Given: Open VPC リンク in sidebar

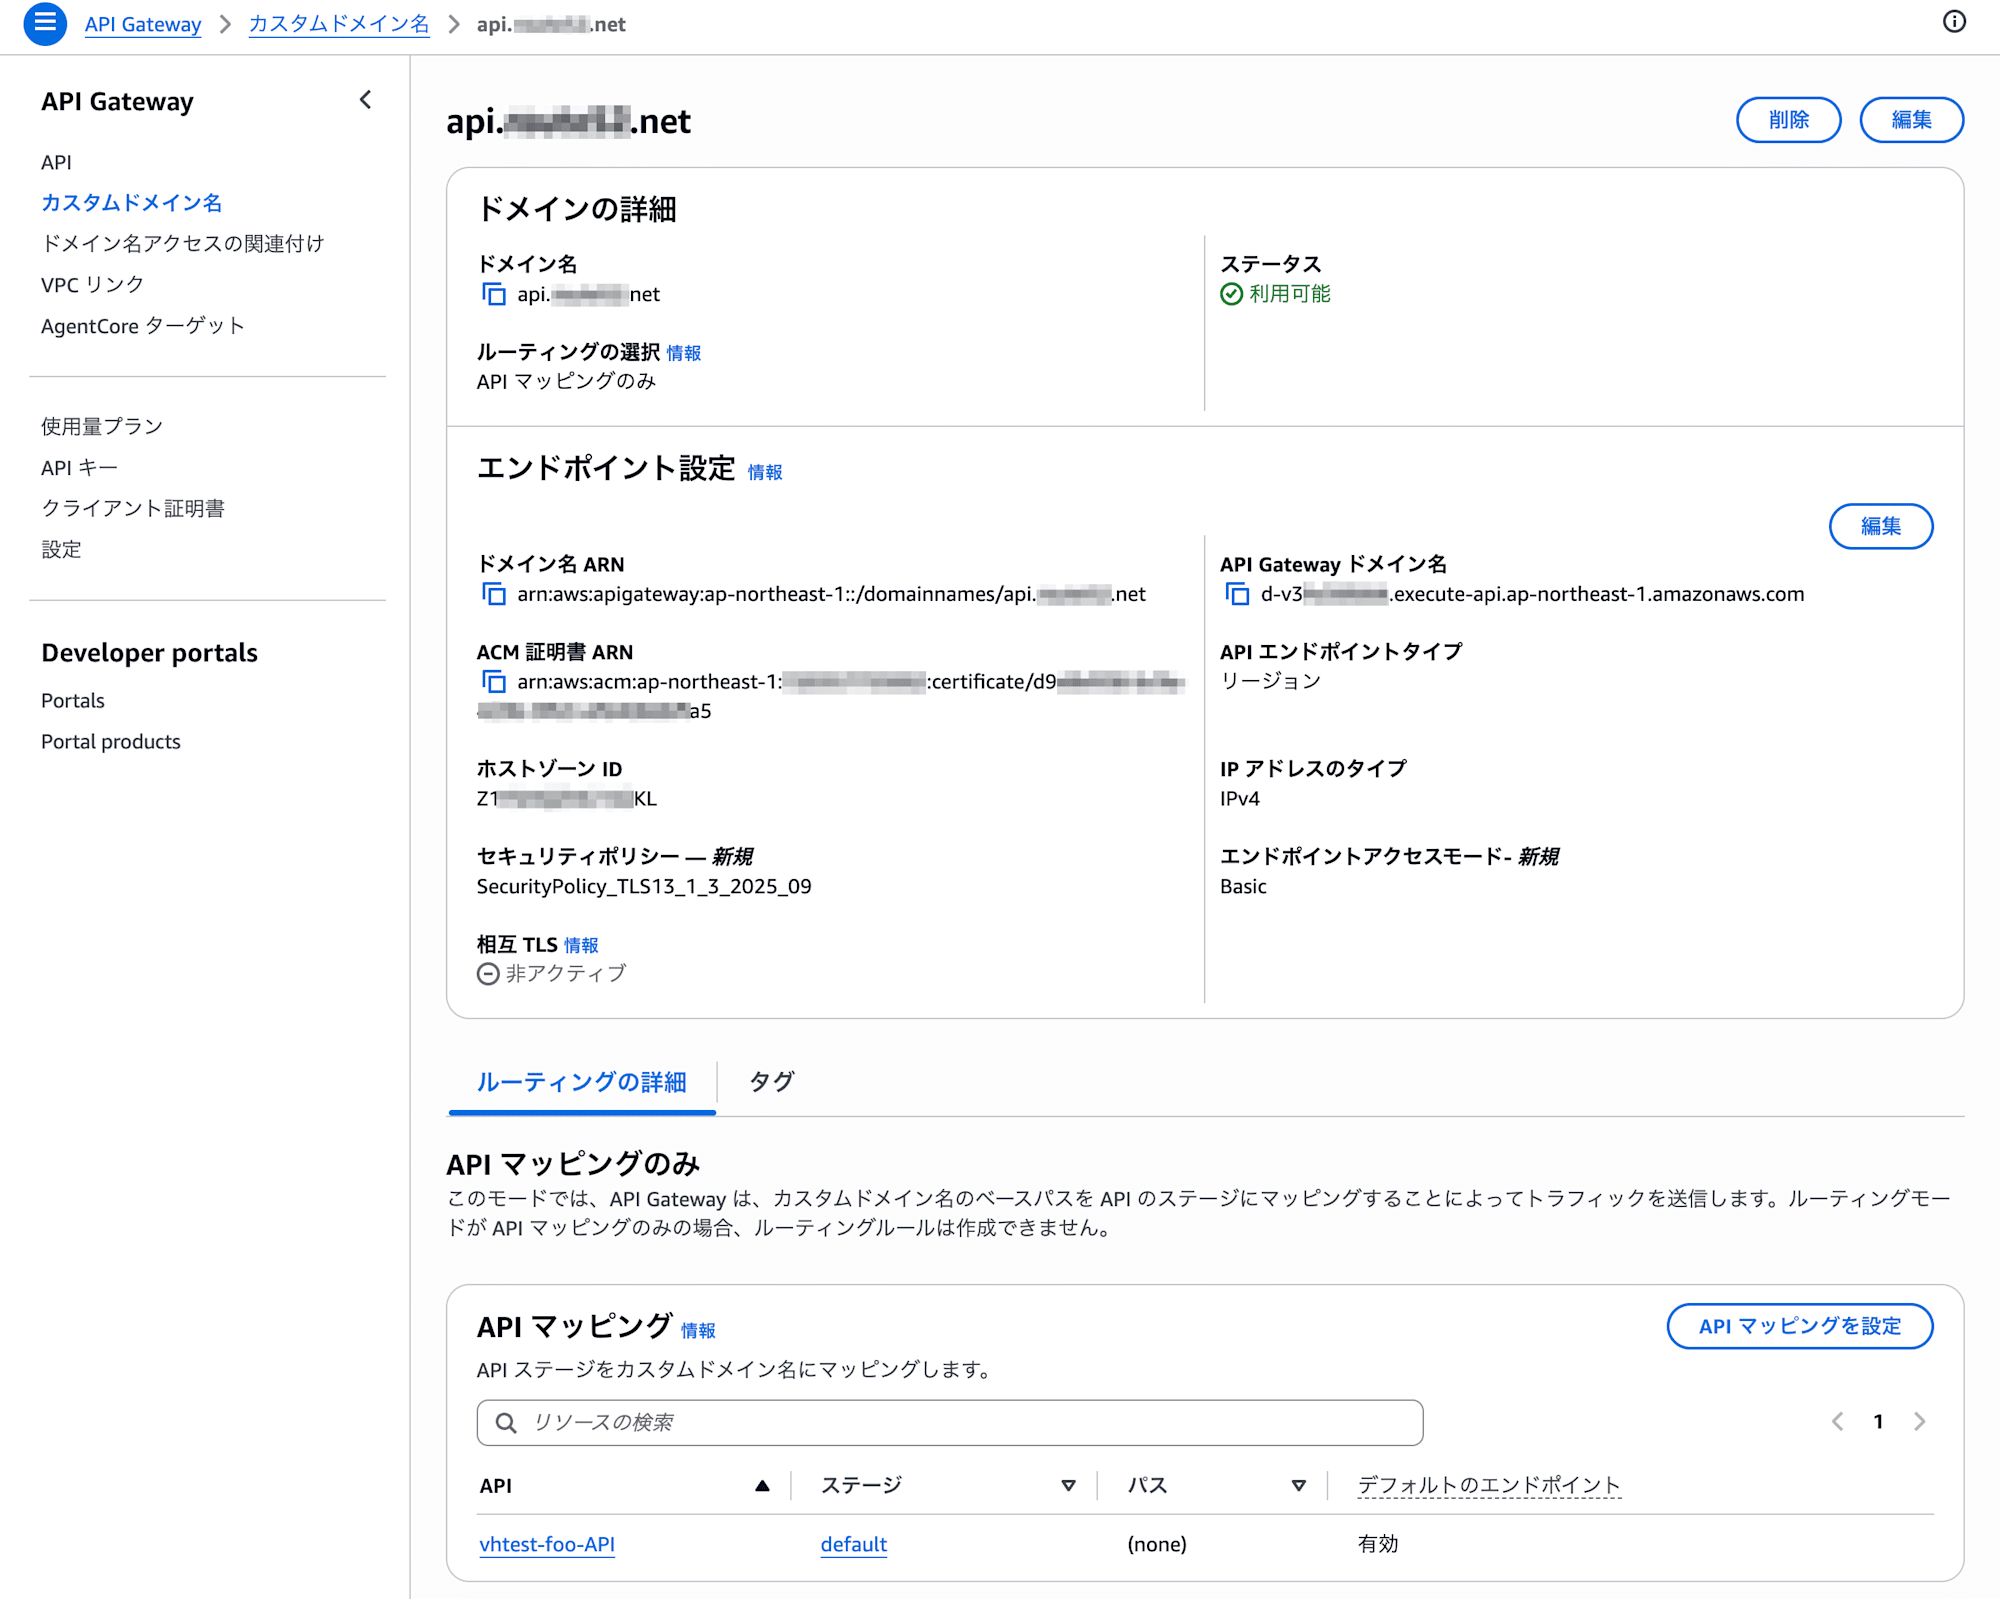Looking at the screenshot, I should 92,285.
